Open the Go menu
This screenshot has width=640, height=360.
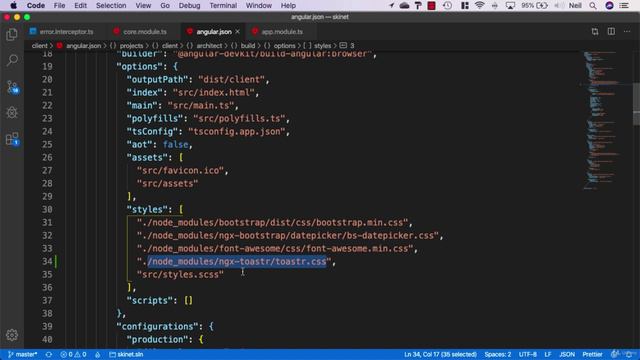click(x=165, y=5)
